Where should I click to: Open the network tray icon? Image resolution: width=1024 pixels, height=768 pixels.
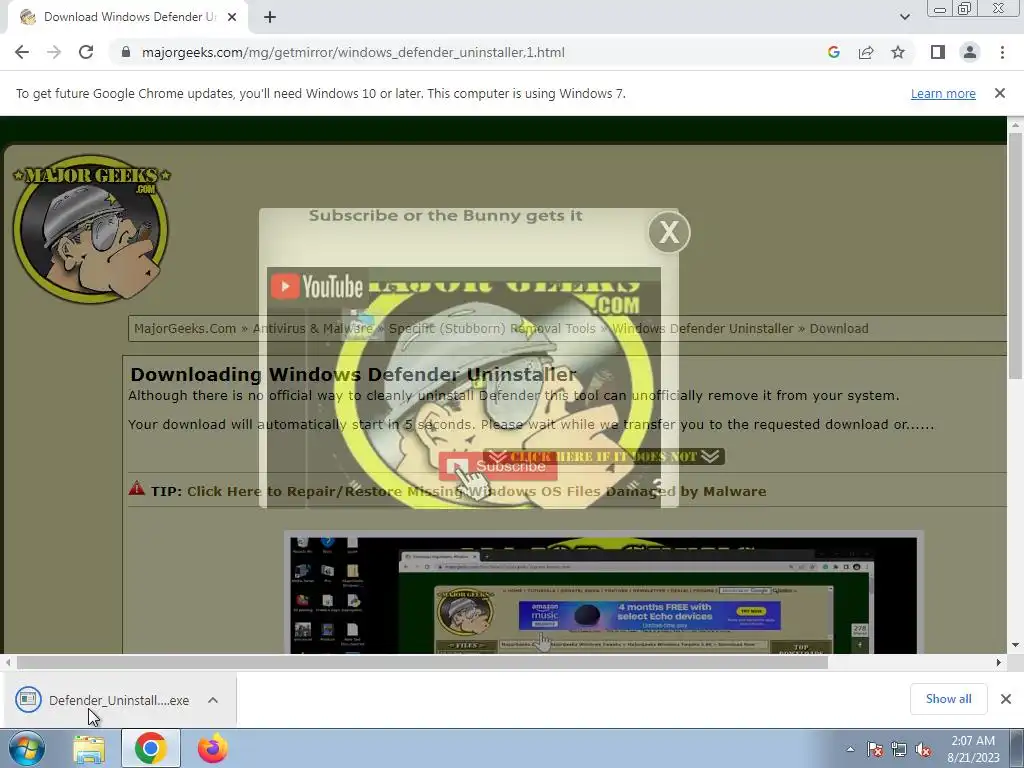click(x=899, y=749)
